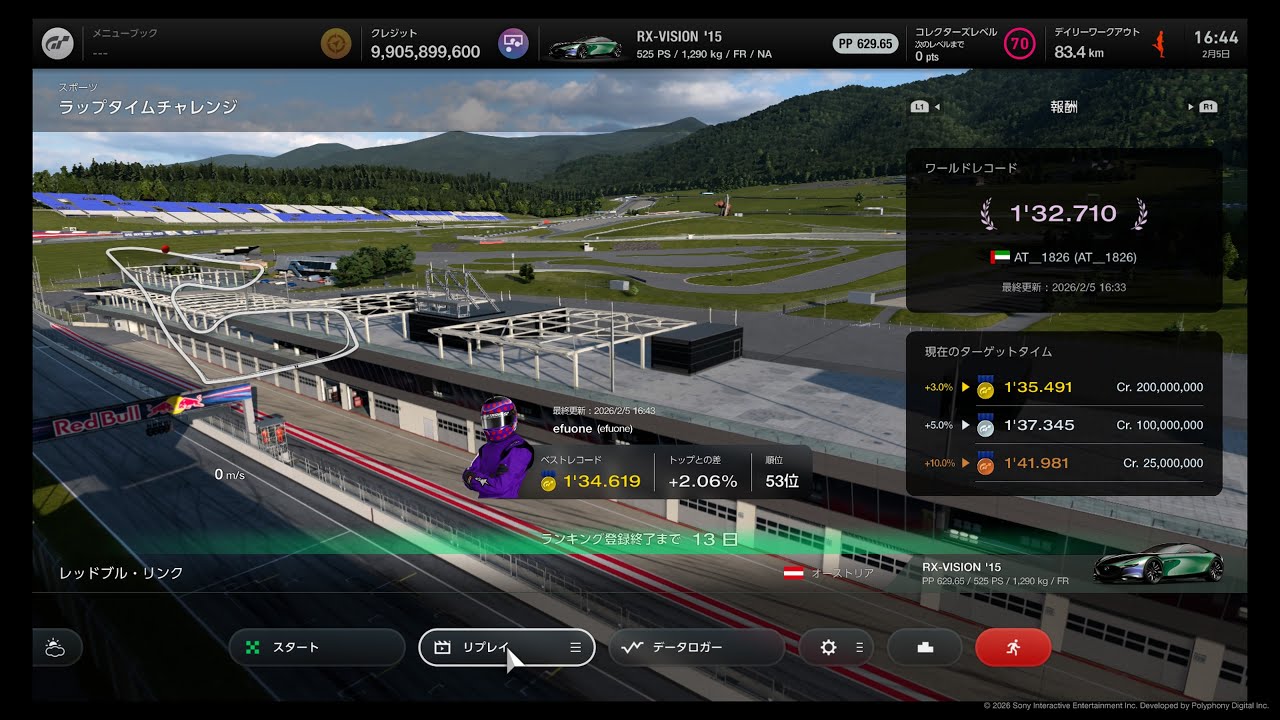Viewport: 1280px width, 720px height.
Task: Click the +2.06% gap to top value
Action: pyautogui.click(x=702, y=481)
